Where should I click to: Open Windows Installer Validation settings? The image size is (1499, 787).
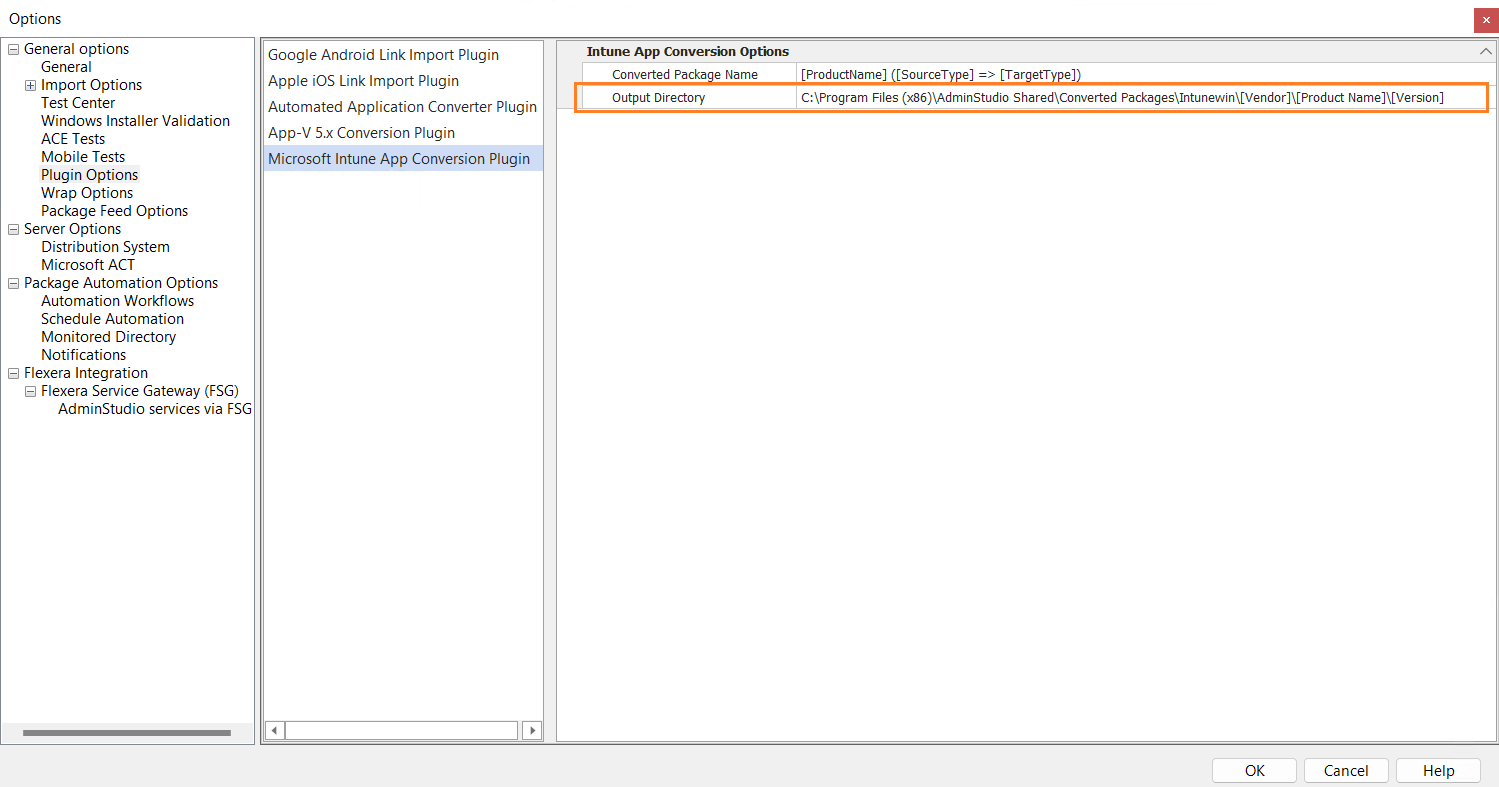tap(135, 121)
